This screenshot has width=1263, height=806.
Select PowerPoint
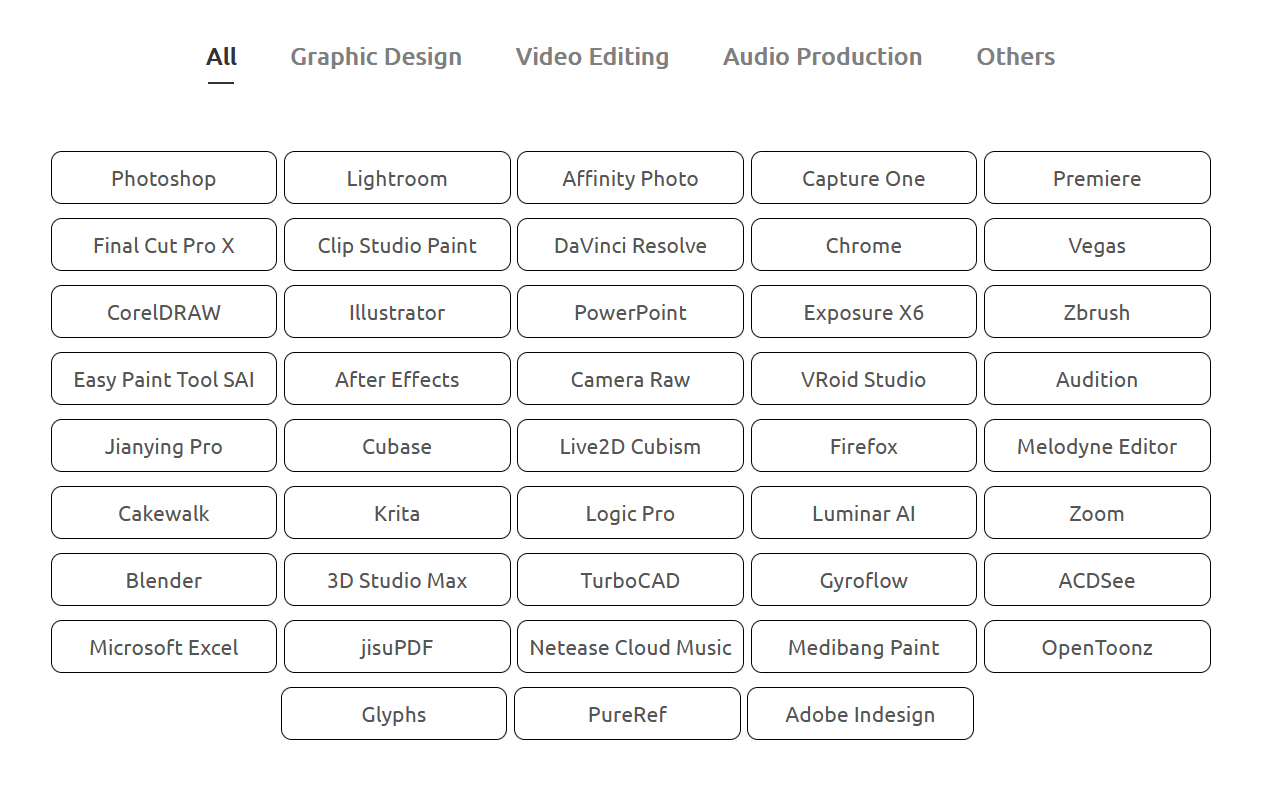point(630,312)
